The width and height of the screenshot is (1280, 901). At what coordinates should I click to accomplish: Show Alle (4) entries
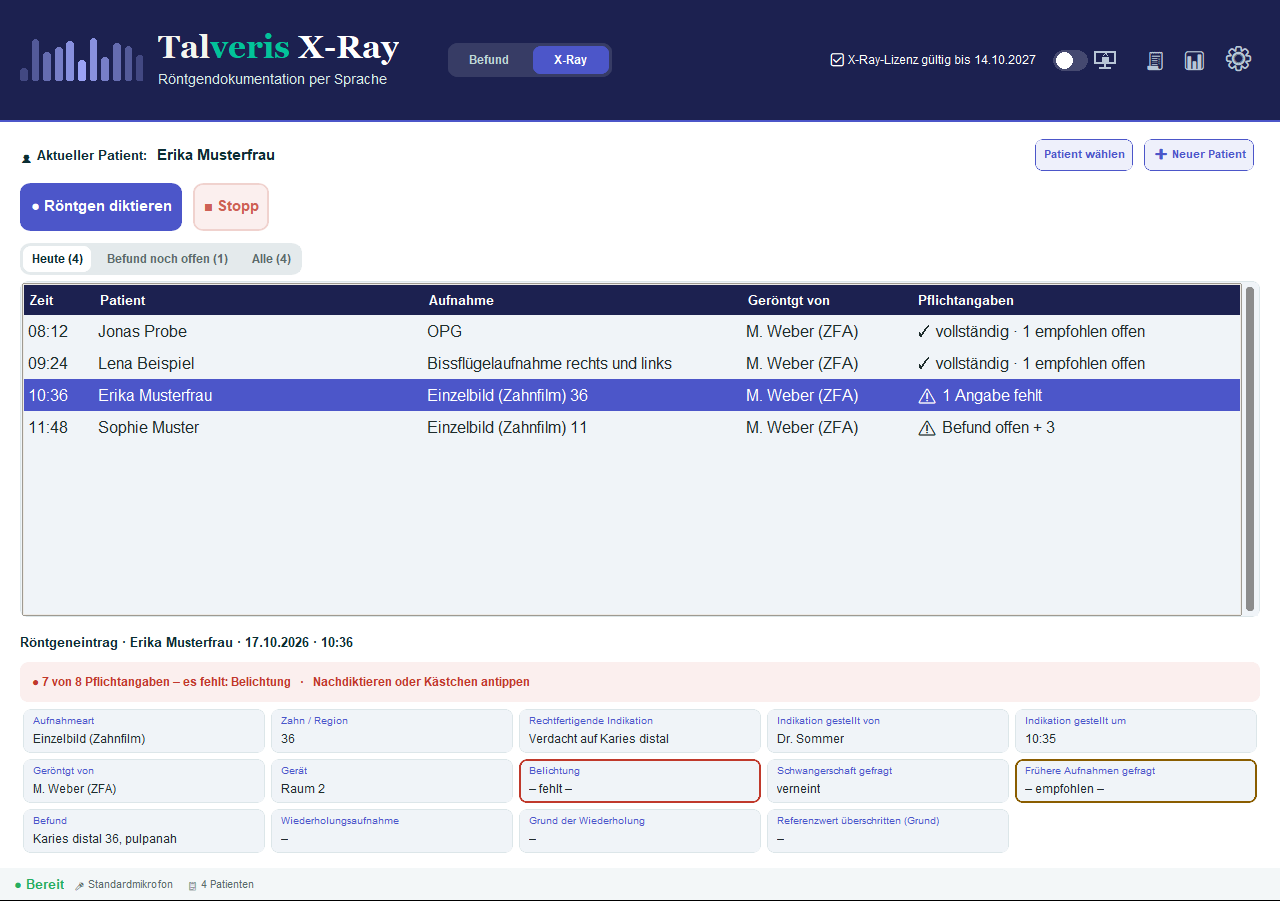click(271, 259)
